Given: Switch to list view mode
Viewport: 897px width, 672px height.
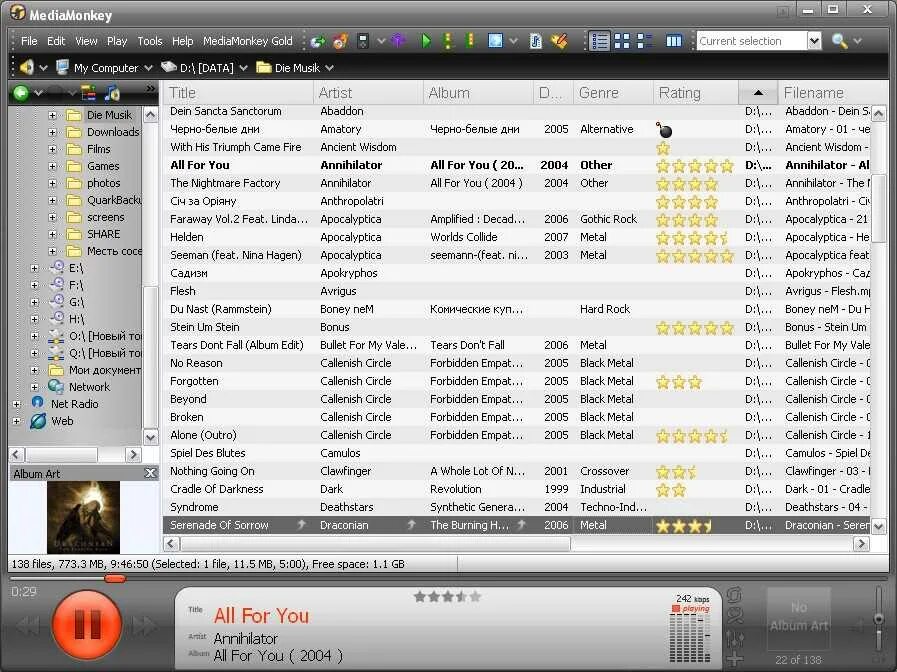Looking at the screenshot, I should (600, 41).
